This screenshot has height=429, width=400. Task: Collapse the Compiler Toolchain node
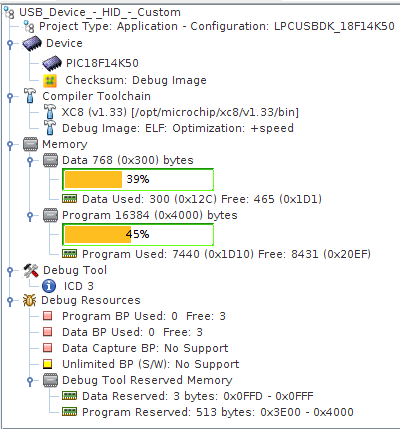tap(10, 97)
